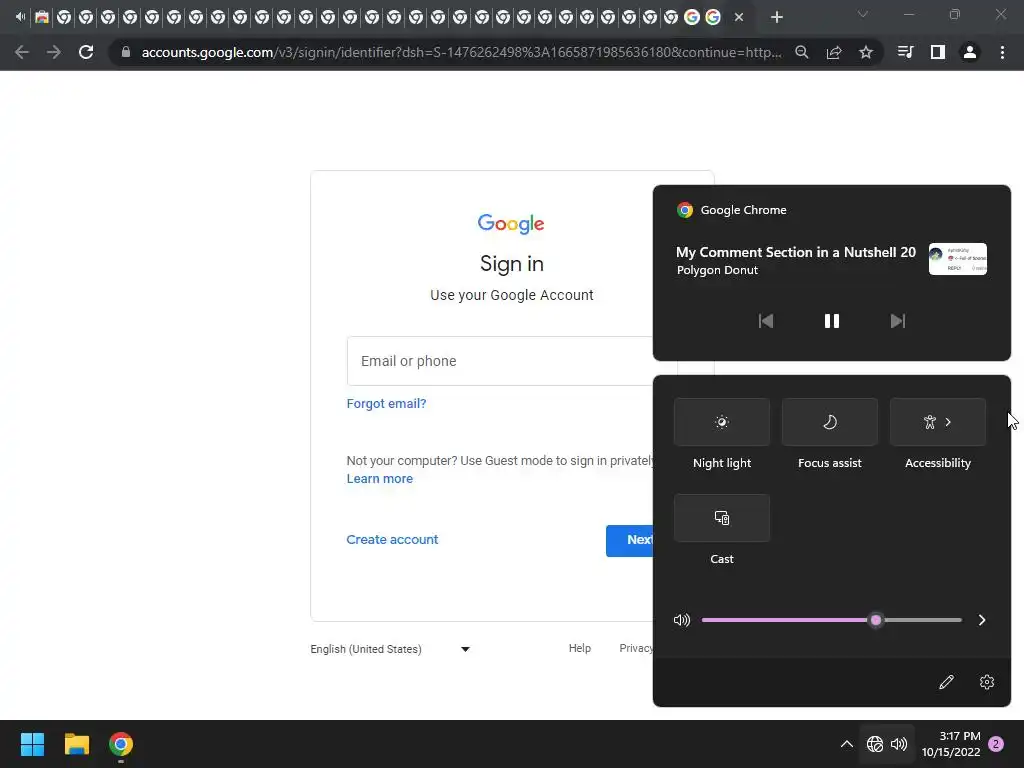
Task: Open the Help footer link
Action: pos(579,648)
